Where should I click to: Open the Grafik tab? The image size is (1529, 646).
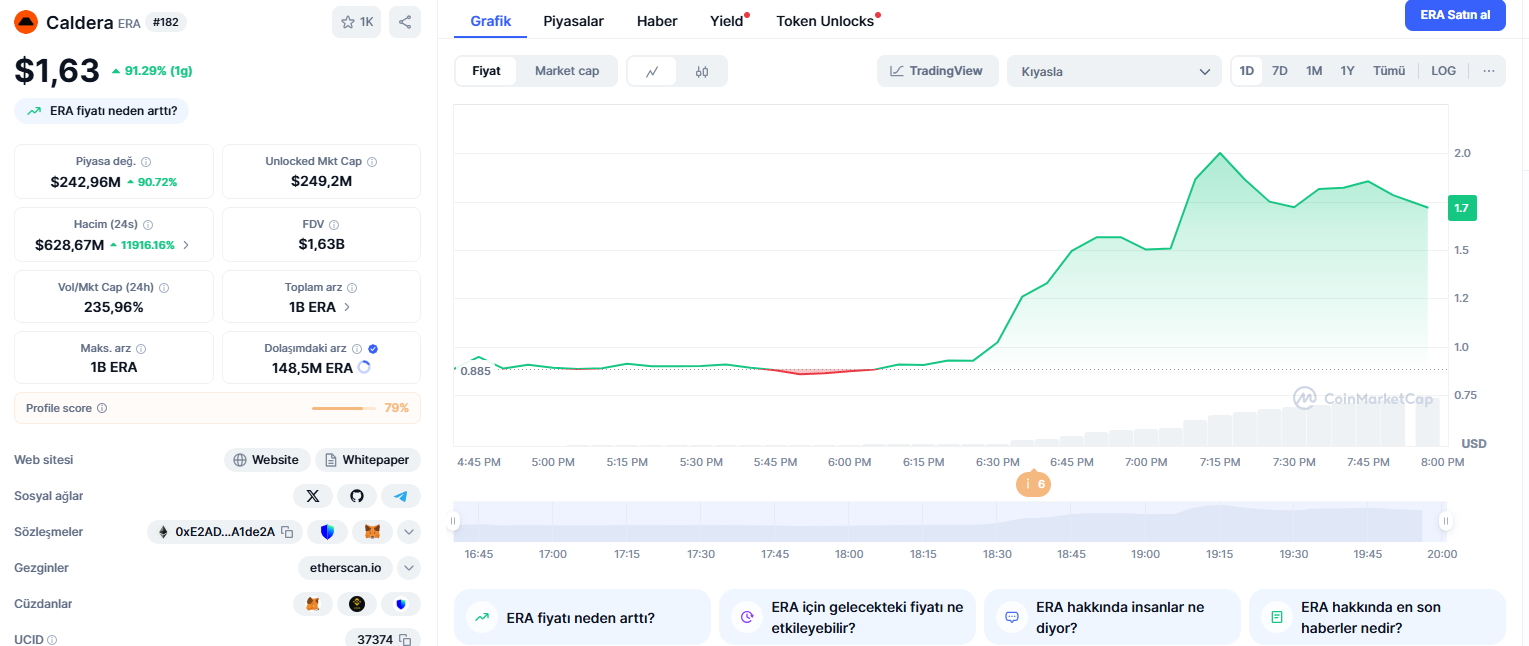(x=490, y=21)
